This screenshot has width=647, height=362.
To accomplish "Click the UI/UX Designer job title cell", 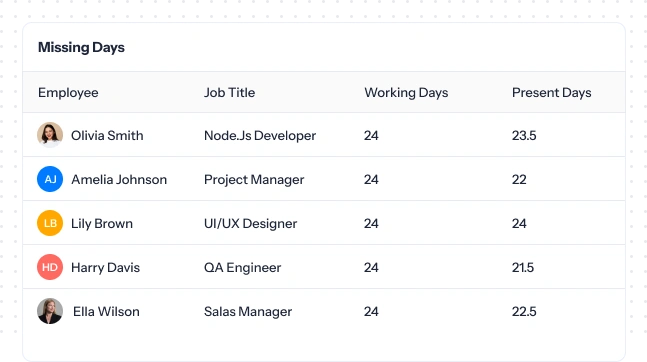I will pyautogui.click(x=250, y=224).
